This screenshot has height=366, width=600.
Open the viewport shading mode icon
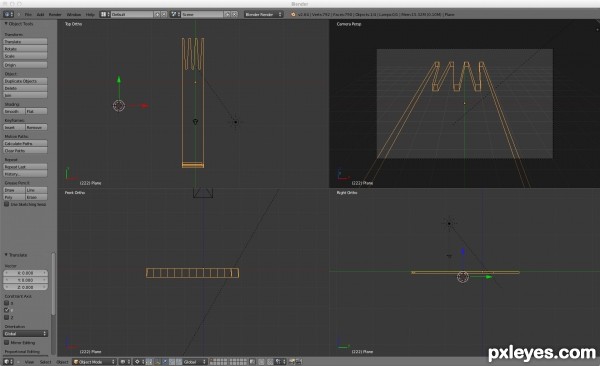click(124, 362)
